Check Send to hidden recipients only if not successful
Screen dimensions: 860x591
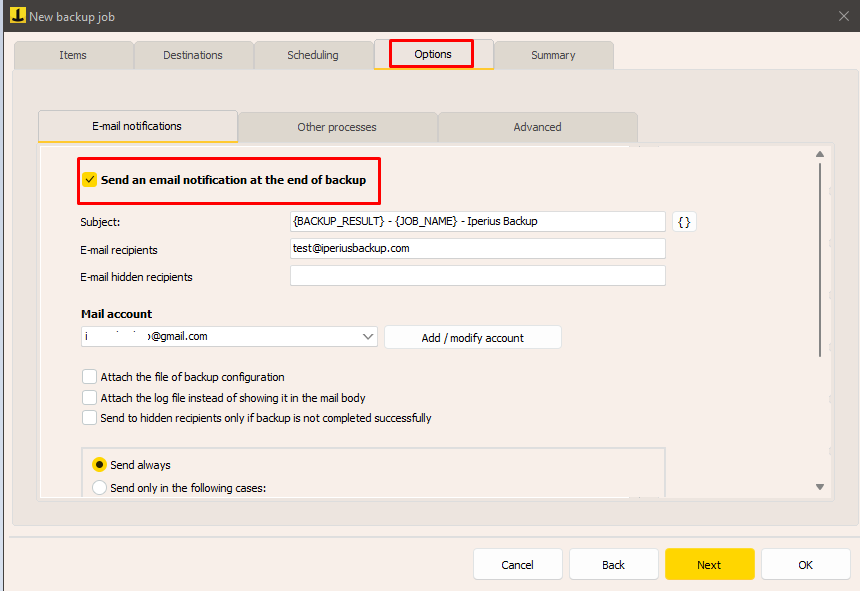tap(89, 418)
